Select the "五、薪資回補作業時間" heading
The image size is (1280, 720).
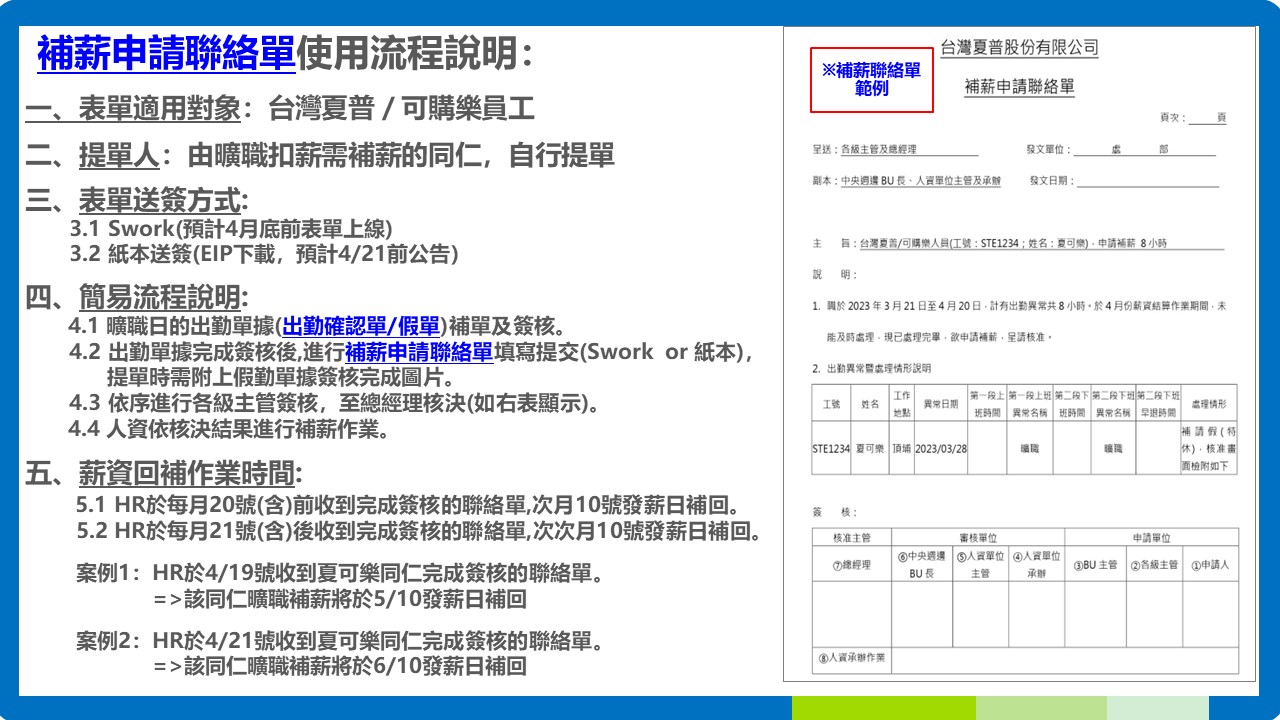(x=164, y=473)
